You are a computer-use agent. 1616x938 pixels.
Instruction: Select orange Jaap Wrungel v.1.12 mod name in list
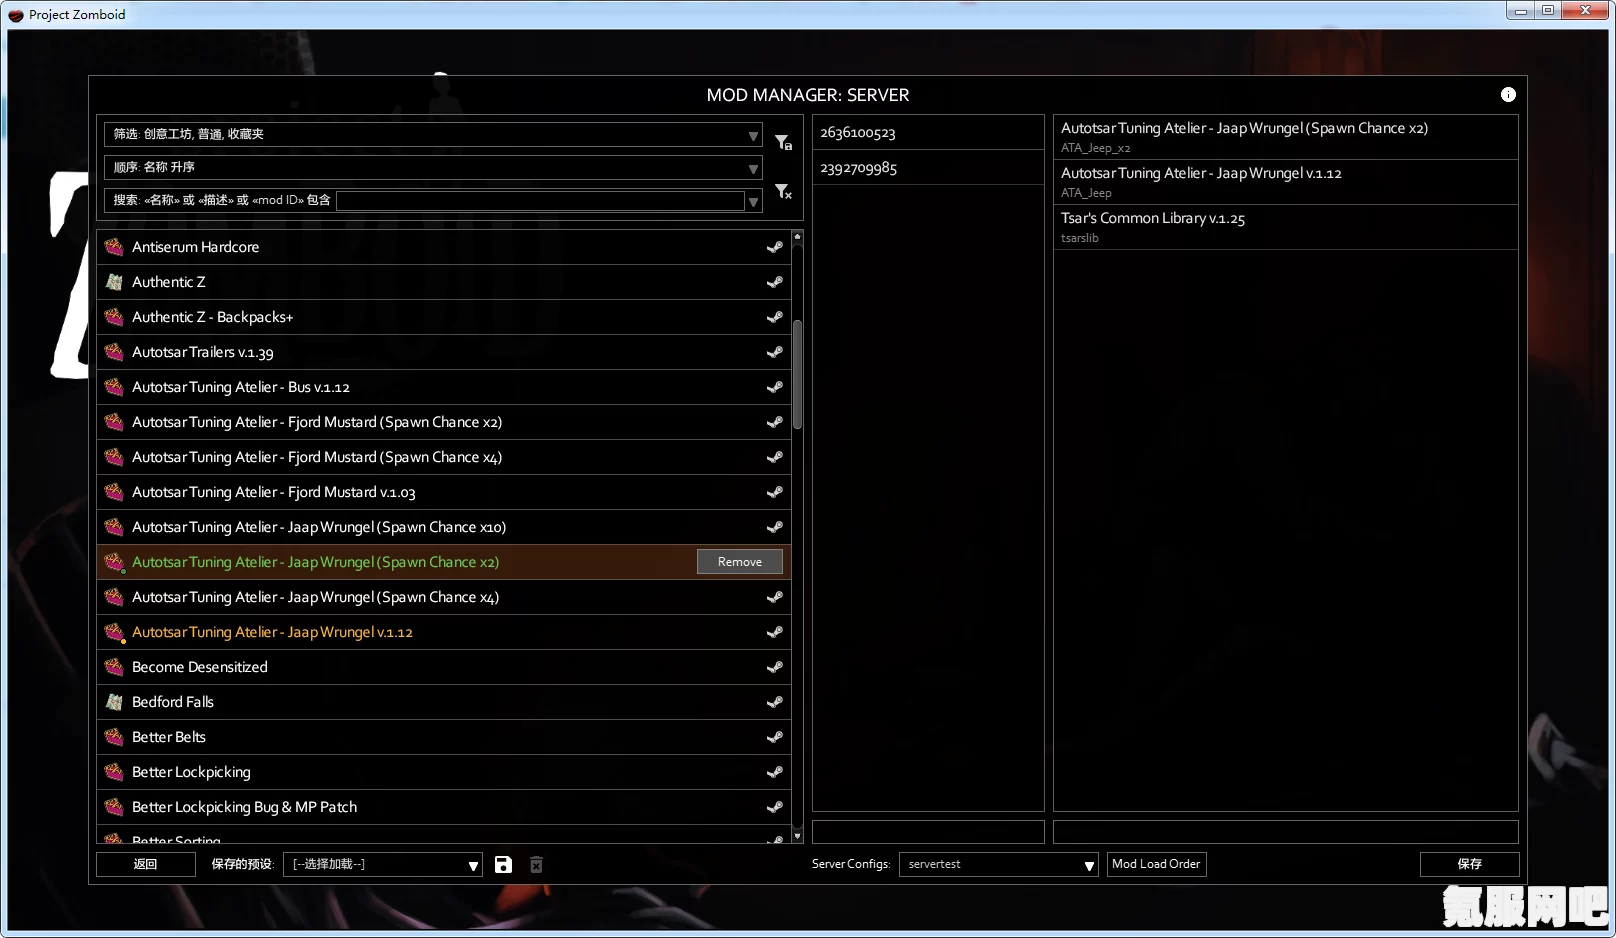click(x=272, y=632)
